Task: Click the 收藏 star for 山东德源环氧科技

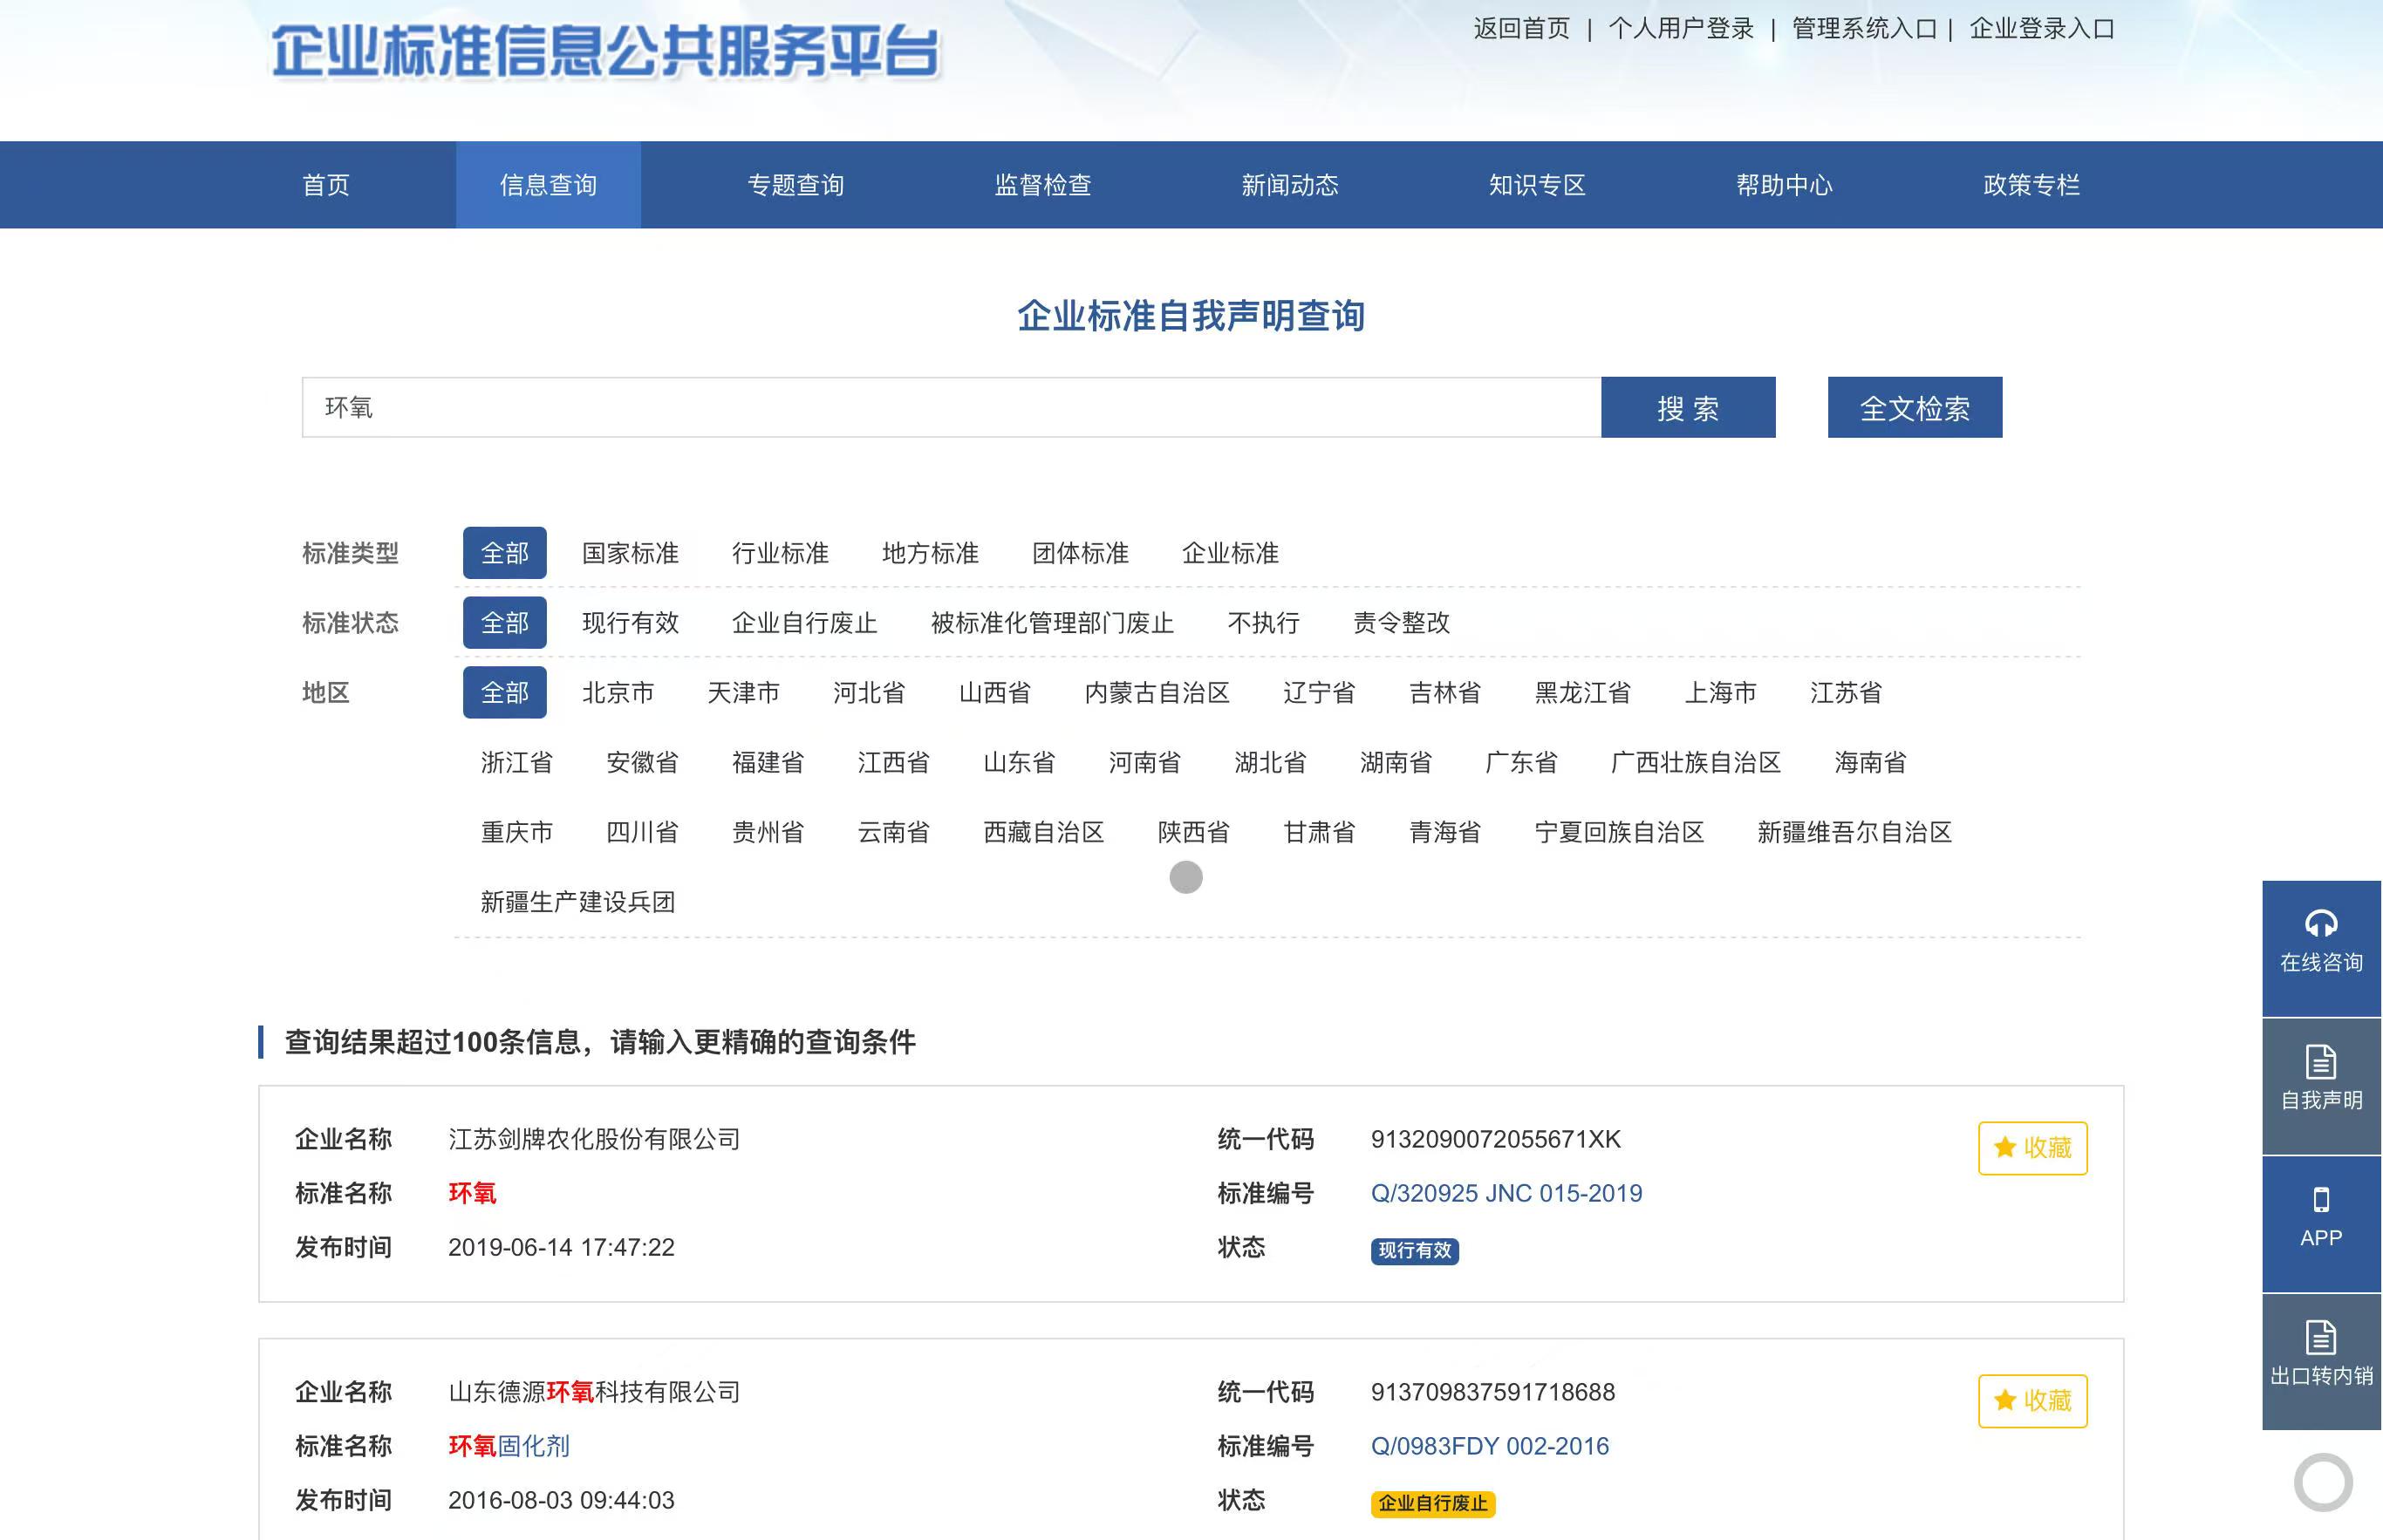Action: tap(2032, 1401)
